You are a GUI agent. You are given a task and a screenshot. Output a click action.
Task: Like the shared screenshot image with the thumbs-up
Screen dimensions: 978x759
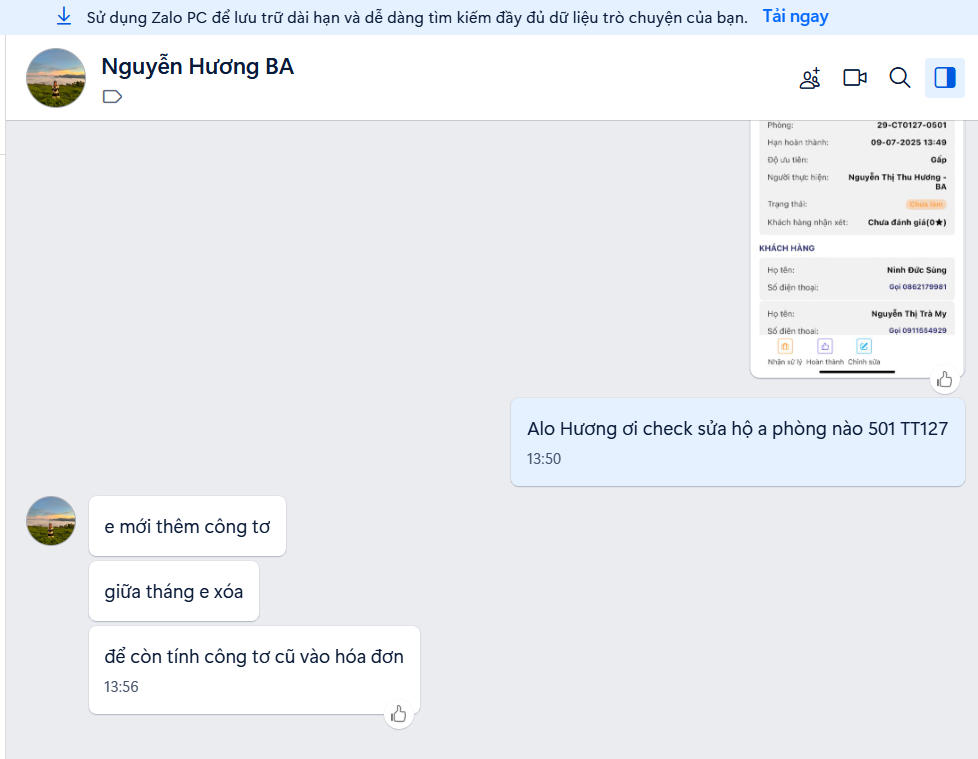tap(944, 379)
